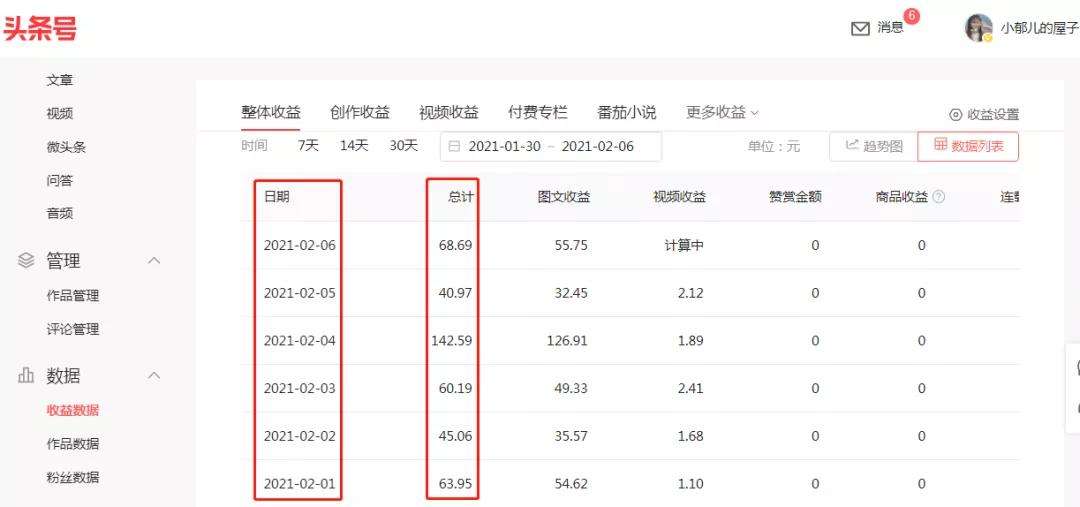Expand the 更多收益 dropdown
The height and width of the screenshot is (507, 1080).
pos(723,112)
